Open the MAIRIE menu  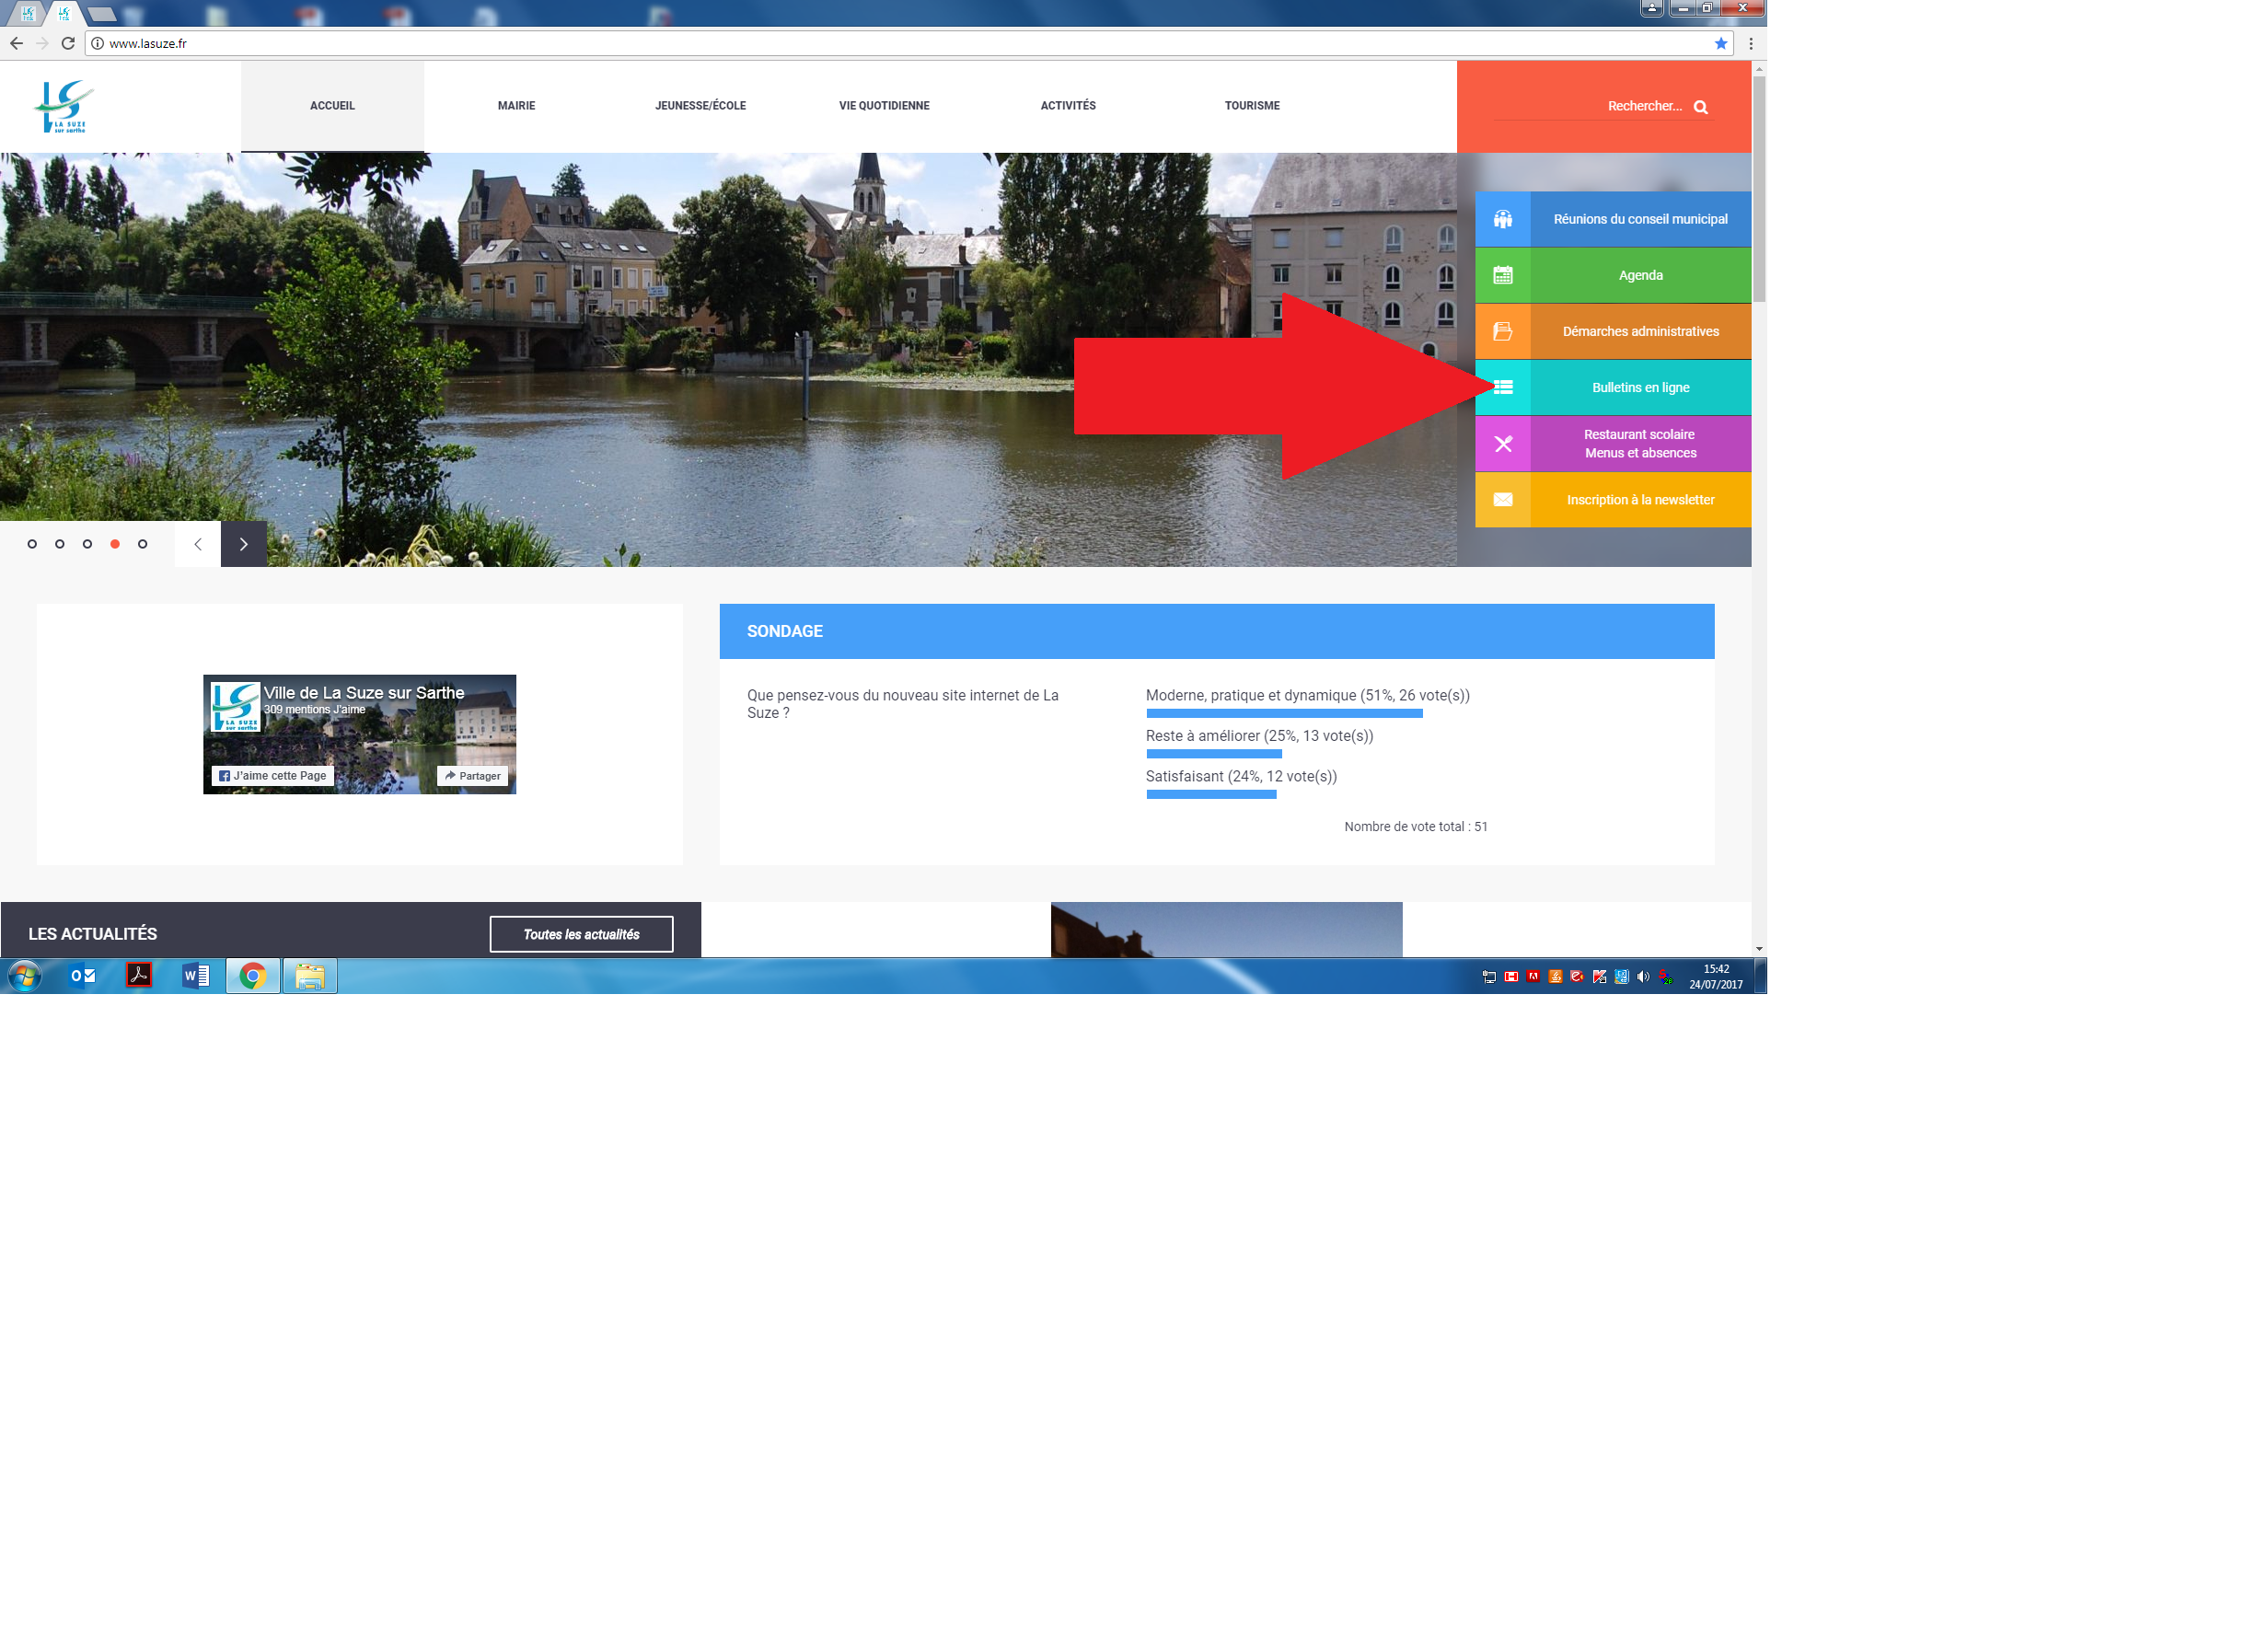[x=516, y=106]
